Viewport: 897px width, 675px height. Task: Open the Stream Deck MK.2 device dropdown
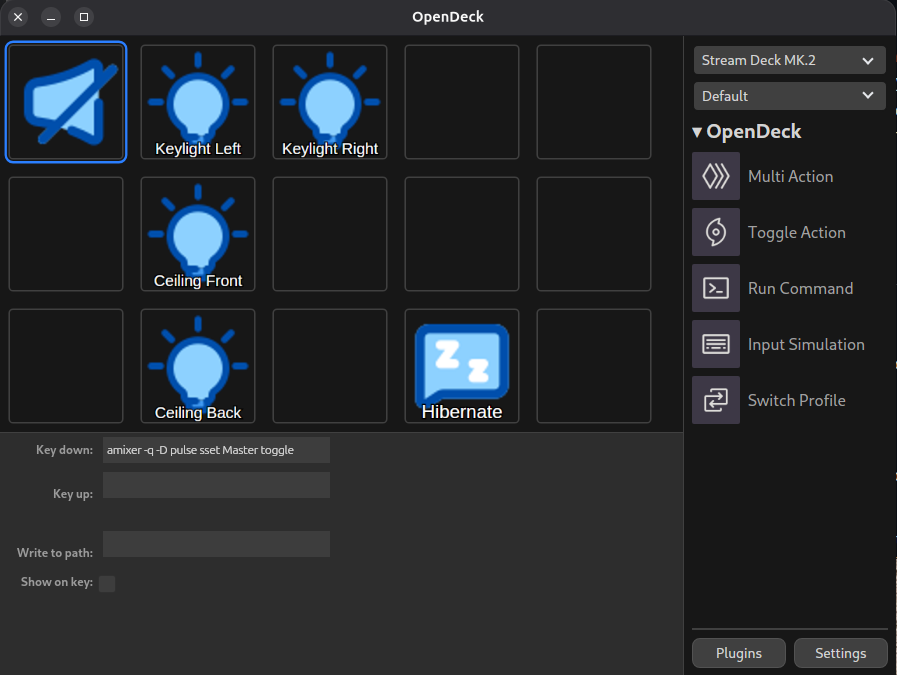coord(789,60)
